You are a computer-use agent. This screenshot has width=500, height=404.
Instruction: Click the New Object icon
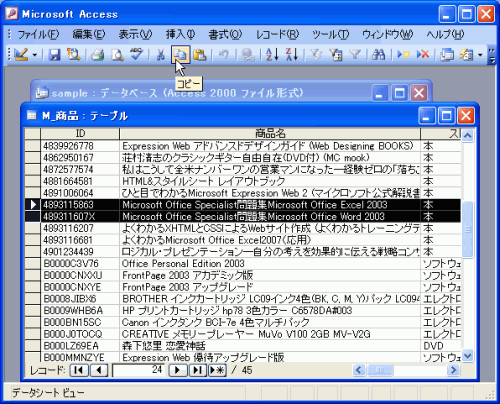click(x=467, y=54)
